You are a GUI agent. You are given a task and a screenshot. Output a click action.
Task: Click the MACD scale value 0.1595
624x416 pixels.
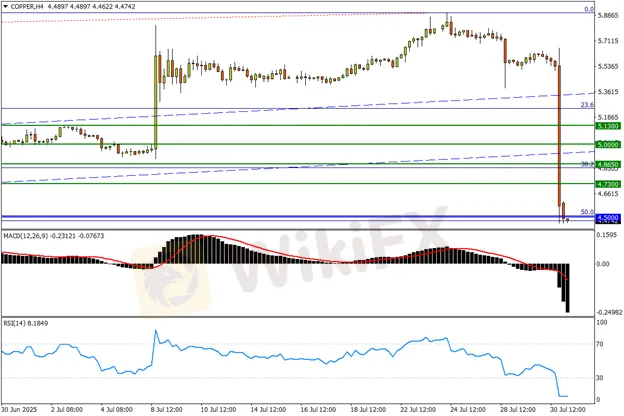click(x=608, y=235)
